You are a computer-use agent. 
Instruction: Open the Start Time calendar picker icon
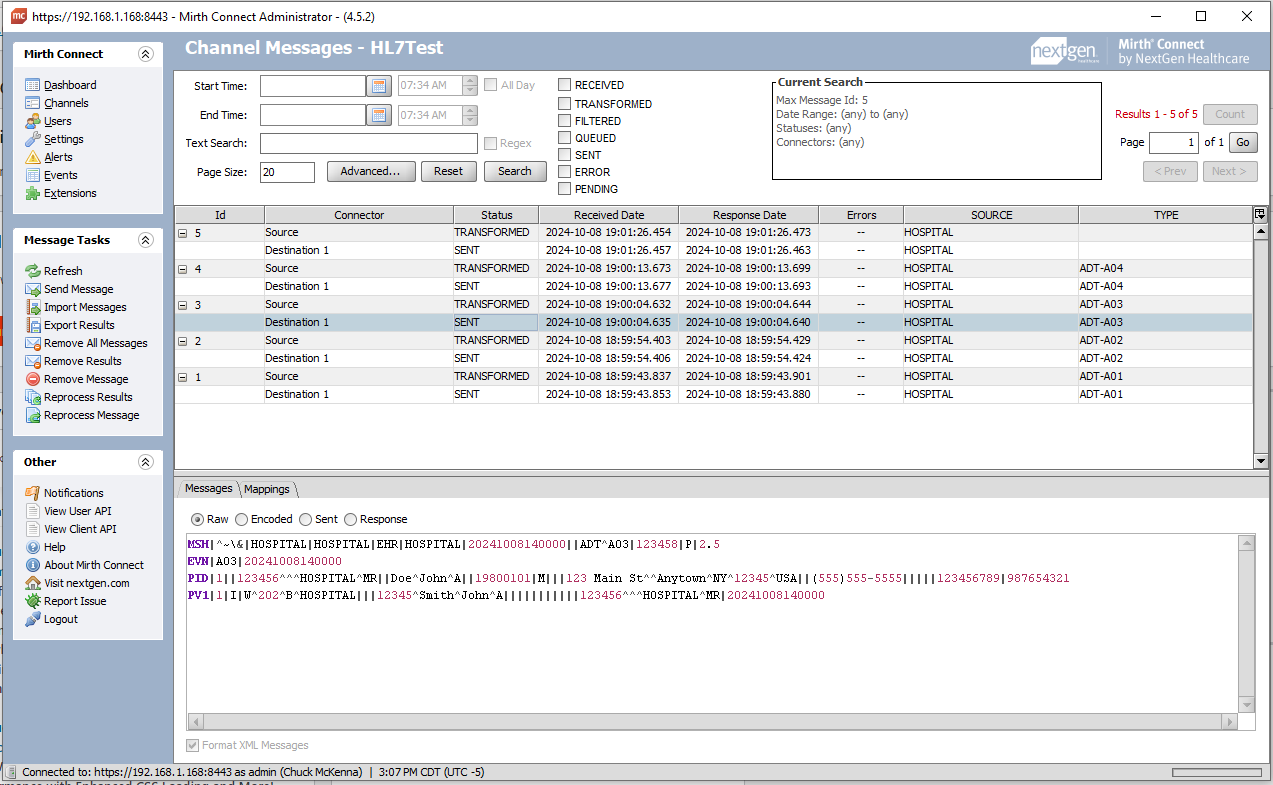379,86
